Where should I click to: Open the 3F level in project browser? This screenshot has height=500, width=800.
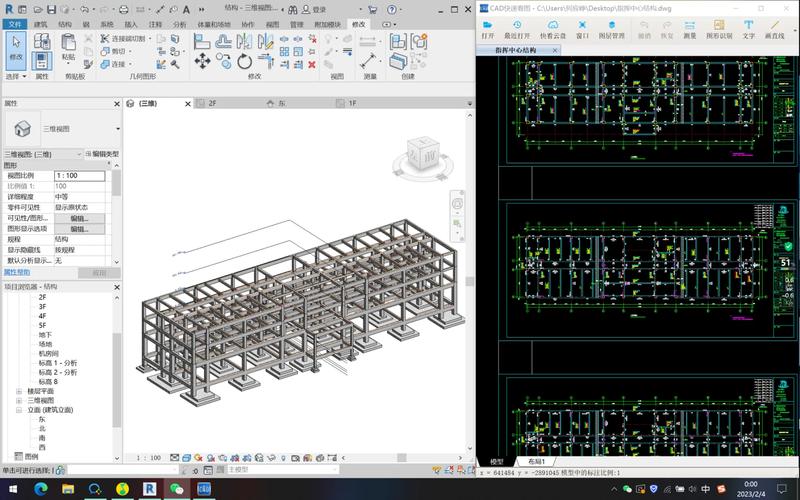coord(42,307)
